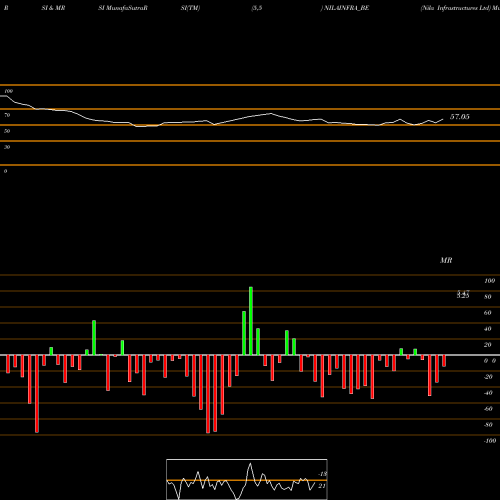The width and height of the screenshot is (500, 500).
Task: Click the 80 label on MR axis
Action: (x=488, y=297)
